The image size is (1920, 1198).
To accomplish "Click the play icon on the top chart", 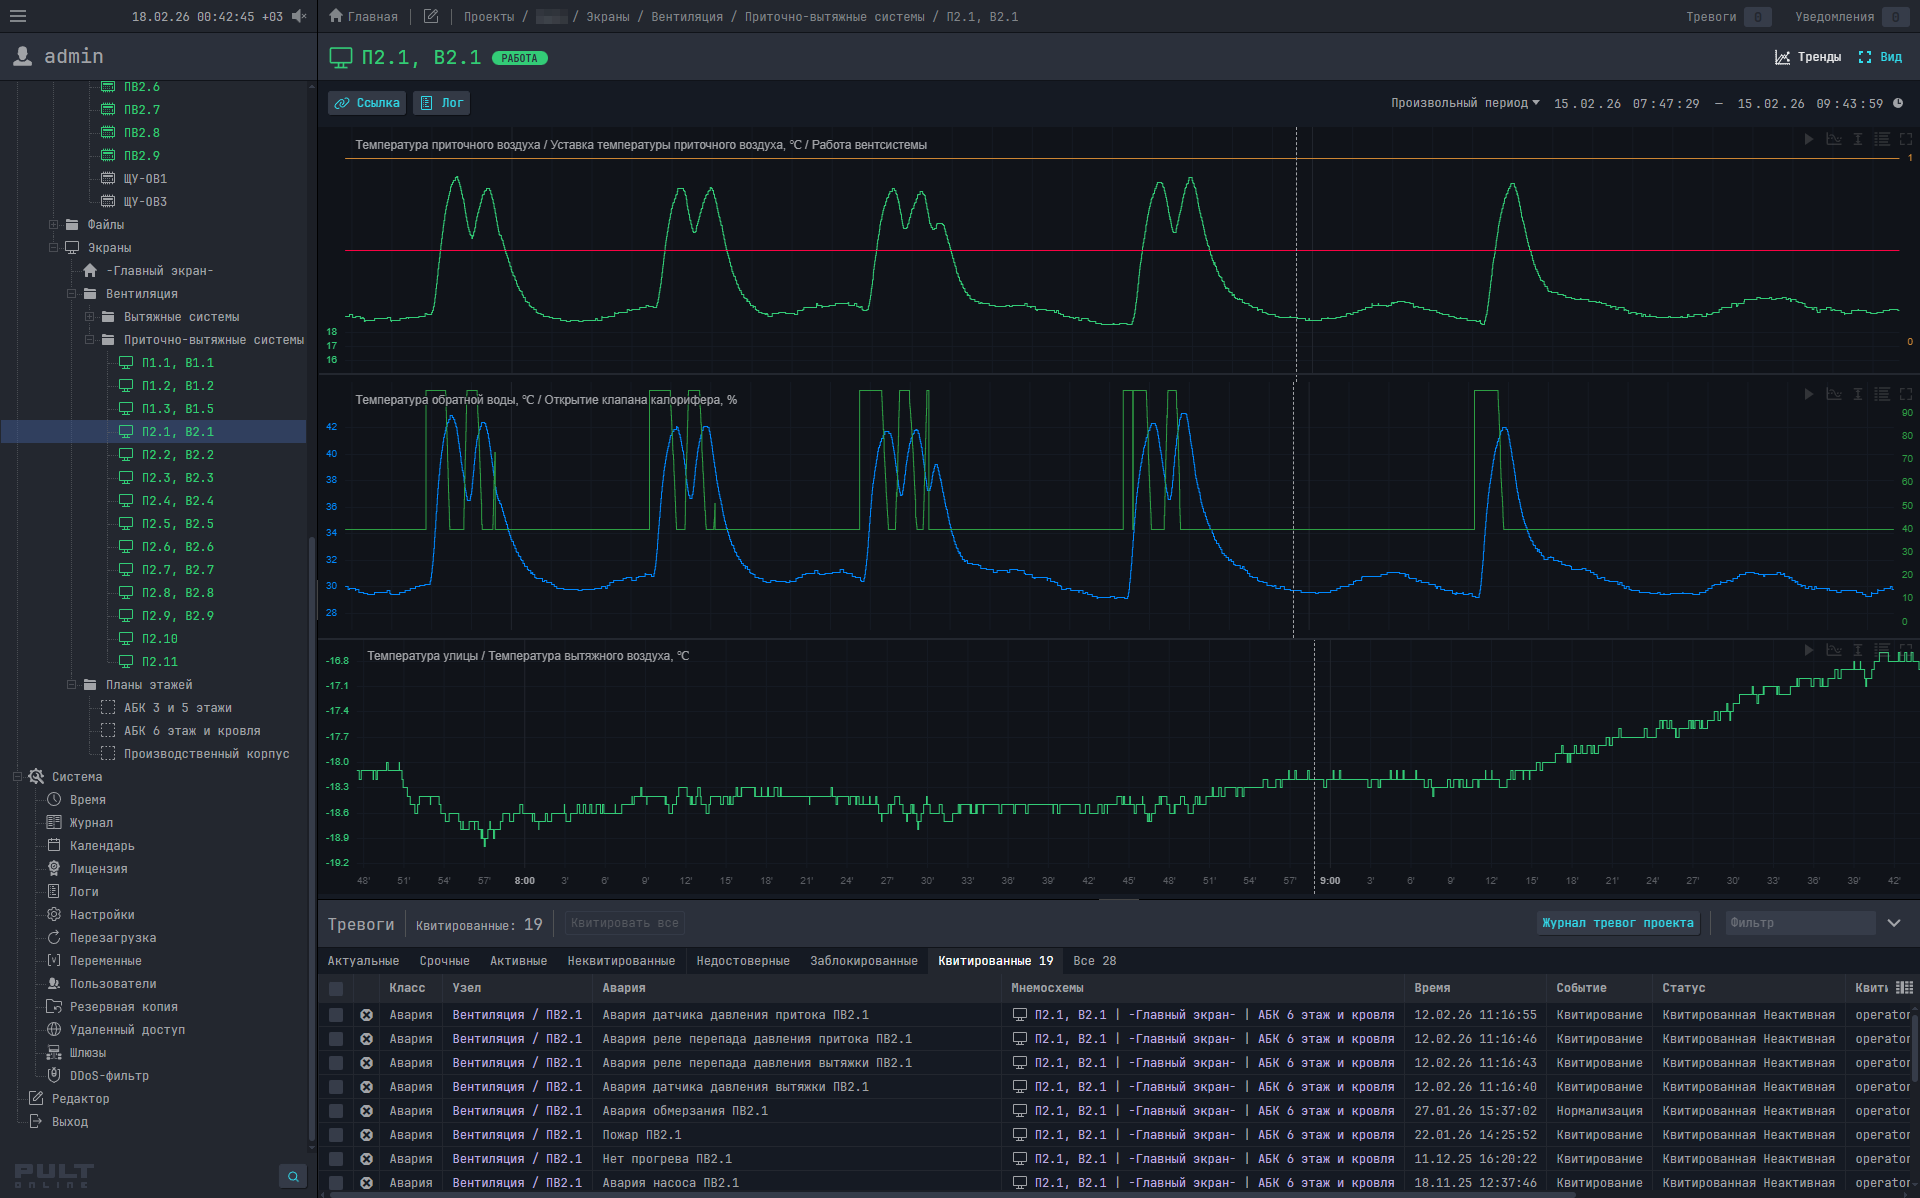I will tap(1808, 139).
